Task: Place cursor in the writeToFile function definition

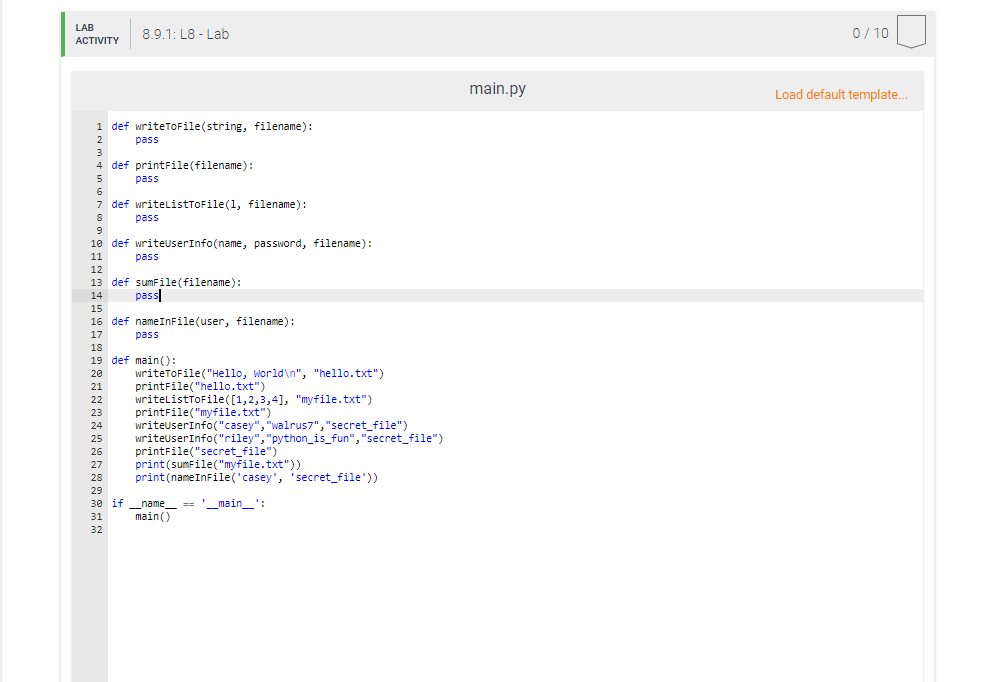Action: point(213,126)
